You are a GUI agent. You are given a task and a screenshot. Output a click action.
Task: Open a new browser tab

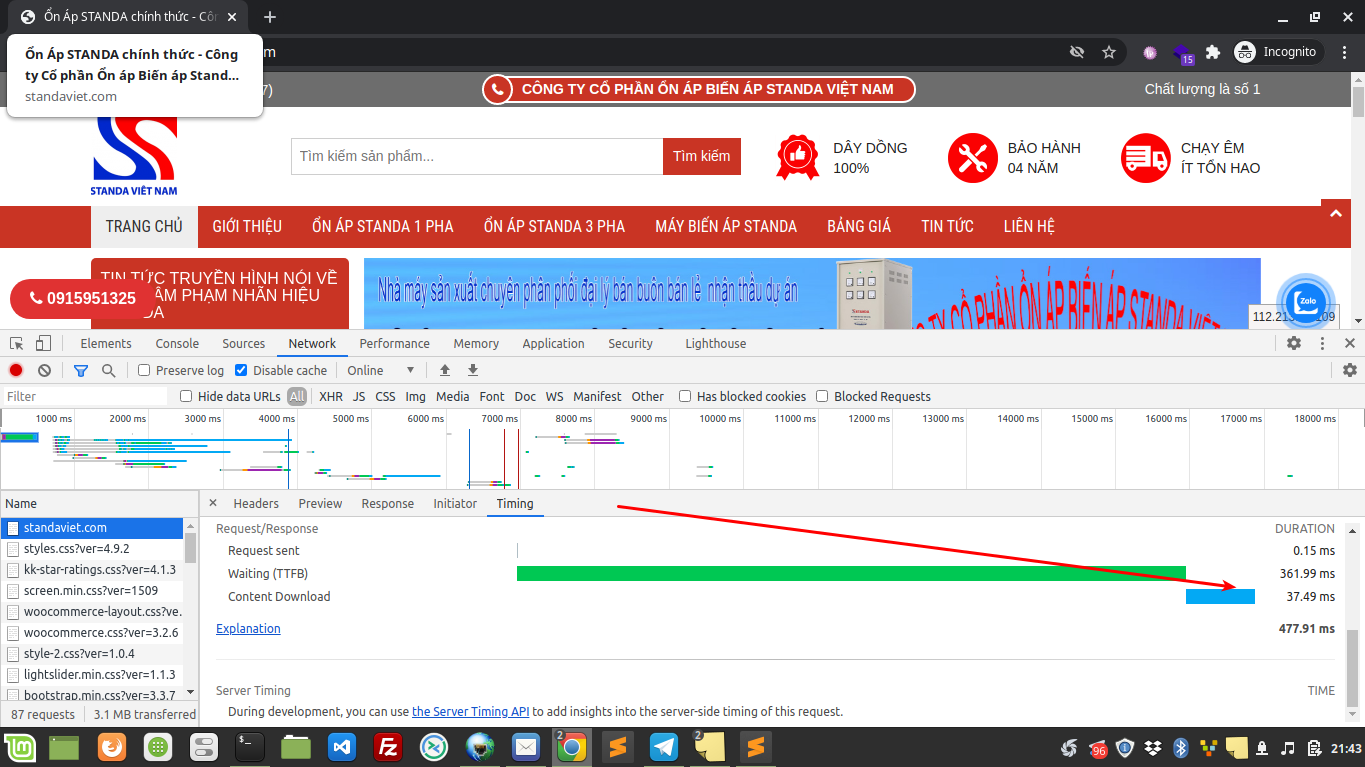tap(269, 17)
